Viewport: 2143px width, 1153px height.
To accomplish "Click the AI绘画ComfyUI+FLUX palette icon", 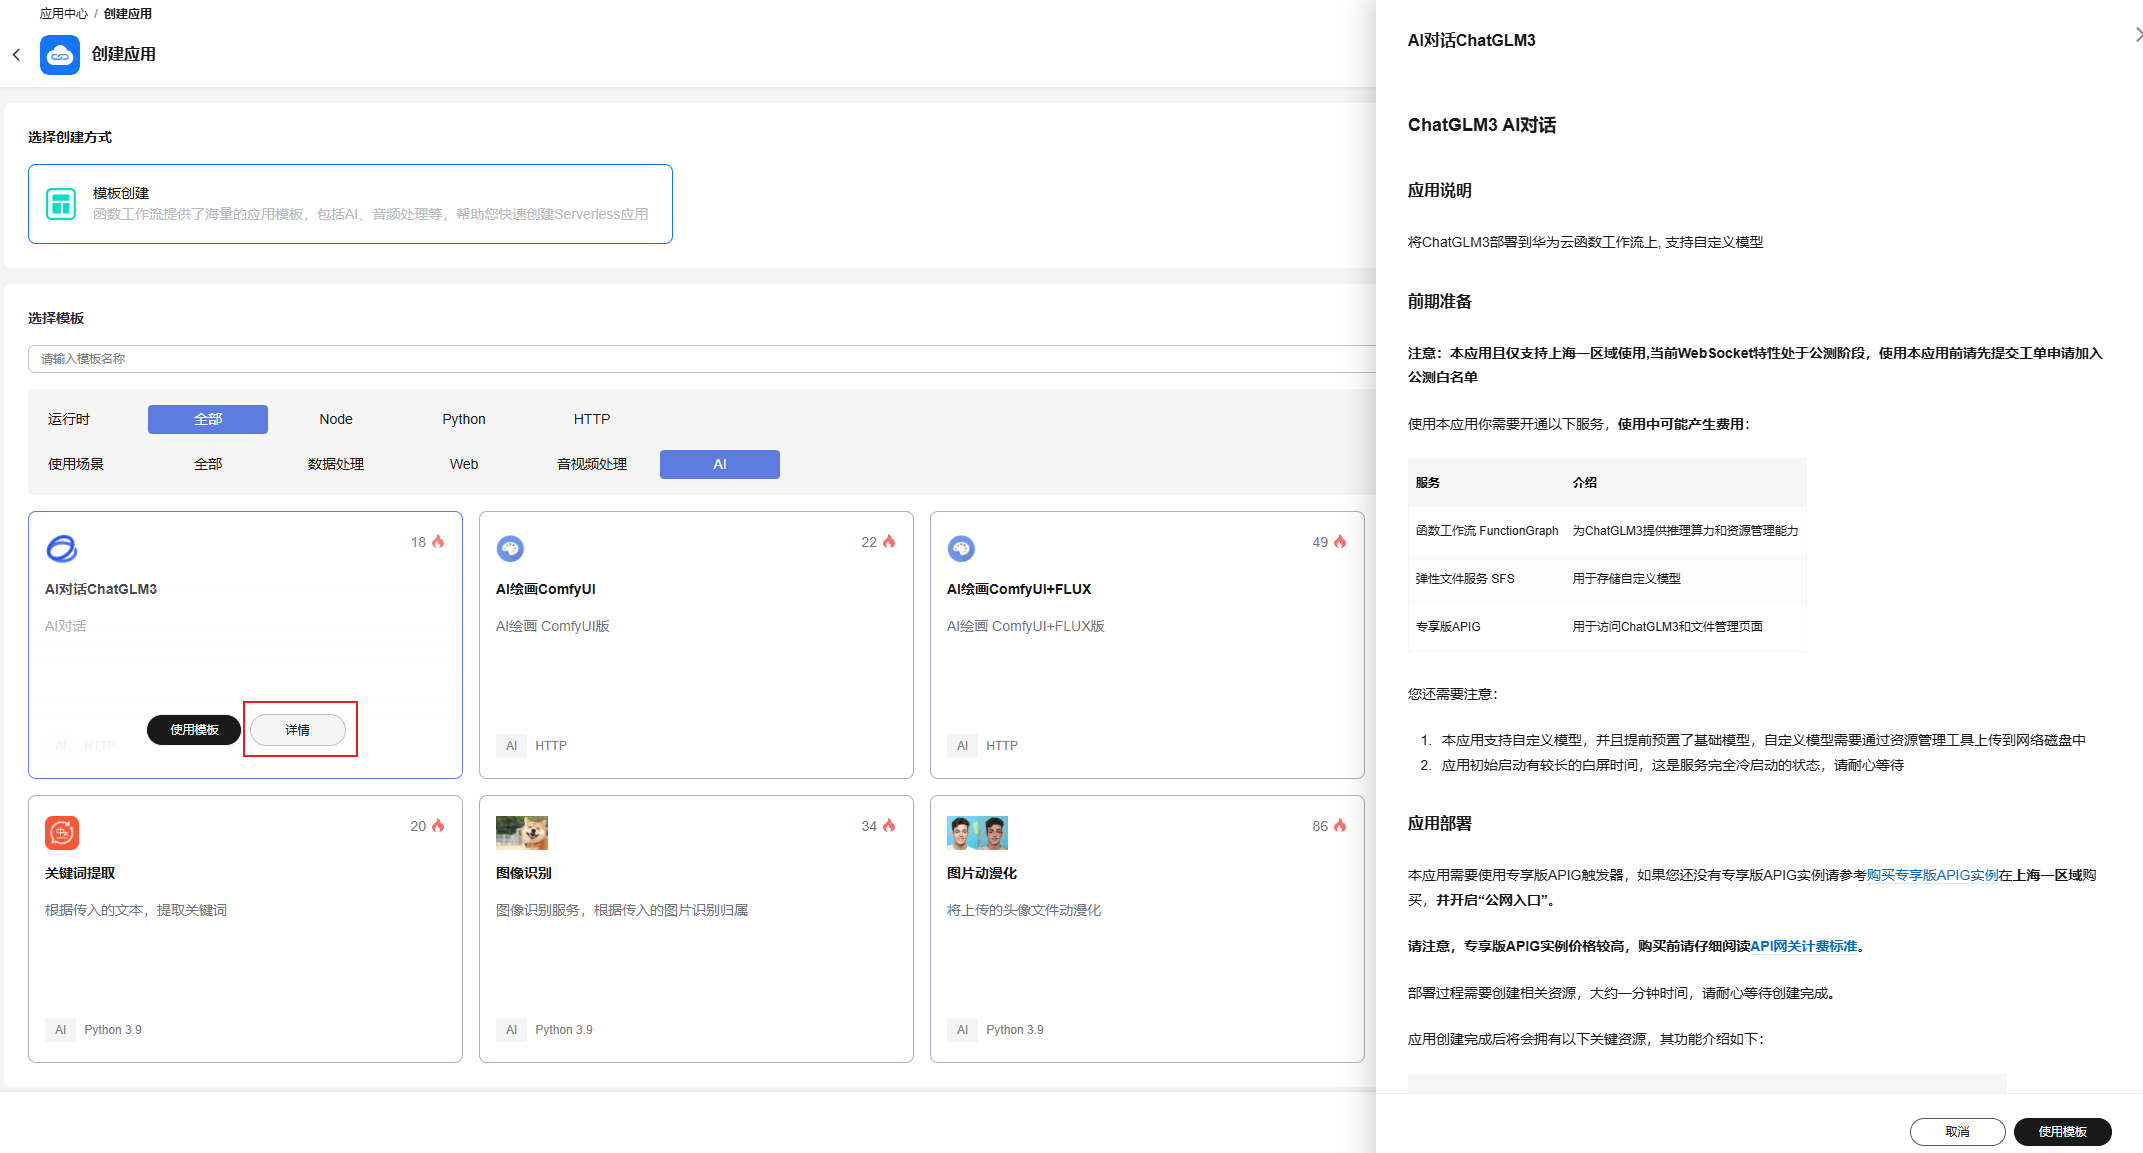I will 961,548.
